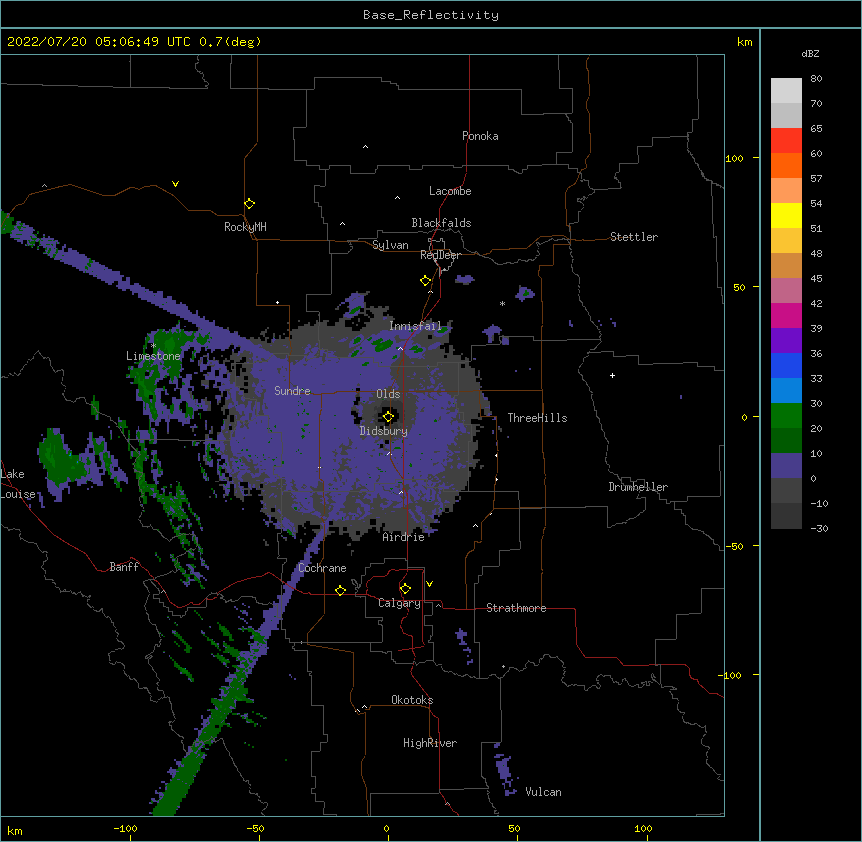Click the yellow diamond marker above Calgary label

tap(405, 589)
